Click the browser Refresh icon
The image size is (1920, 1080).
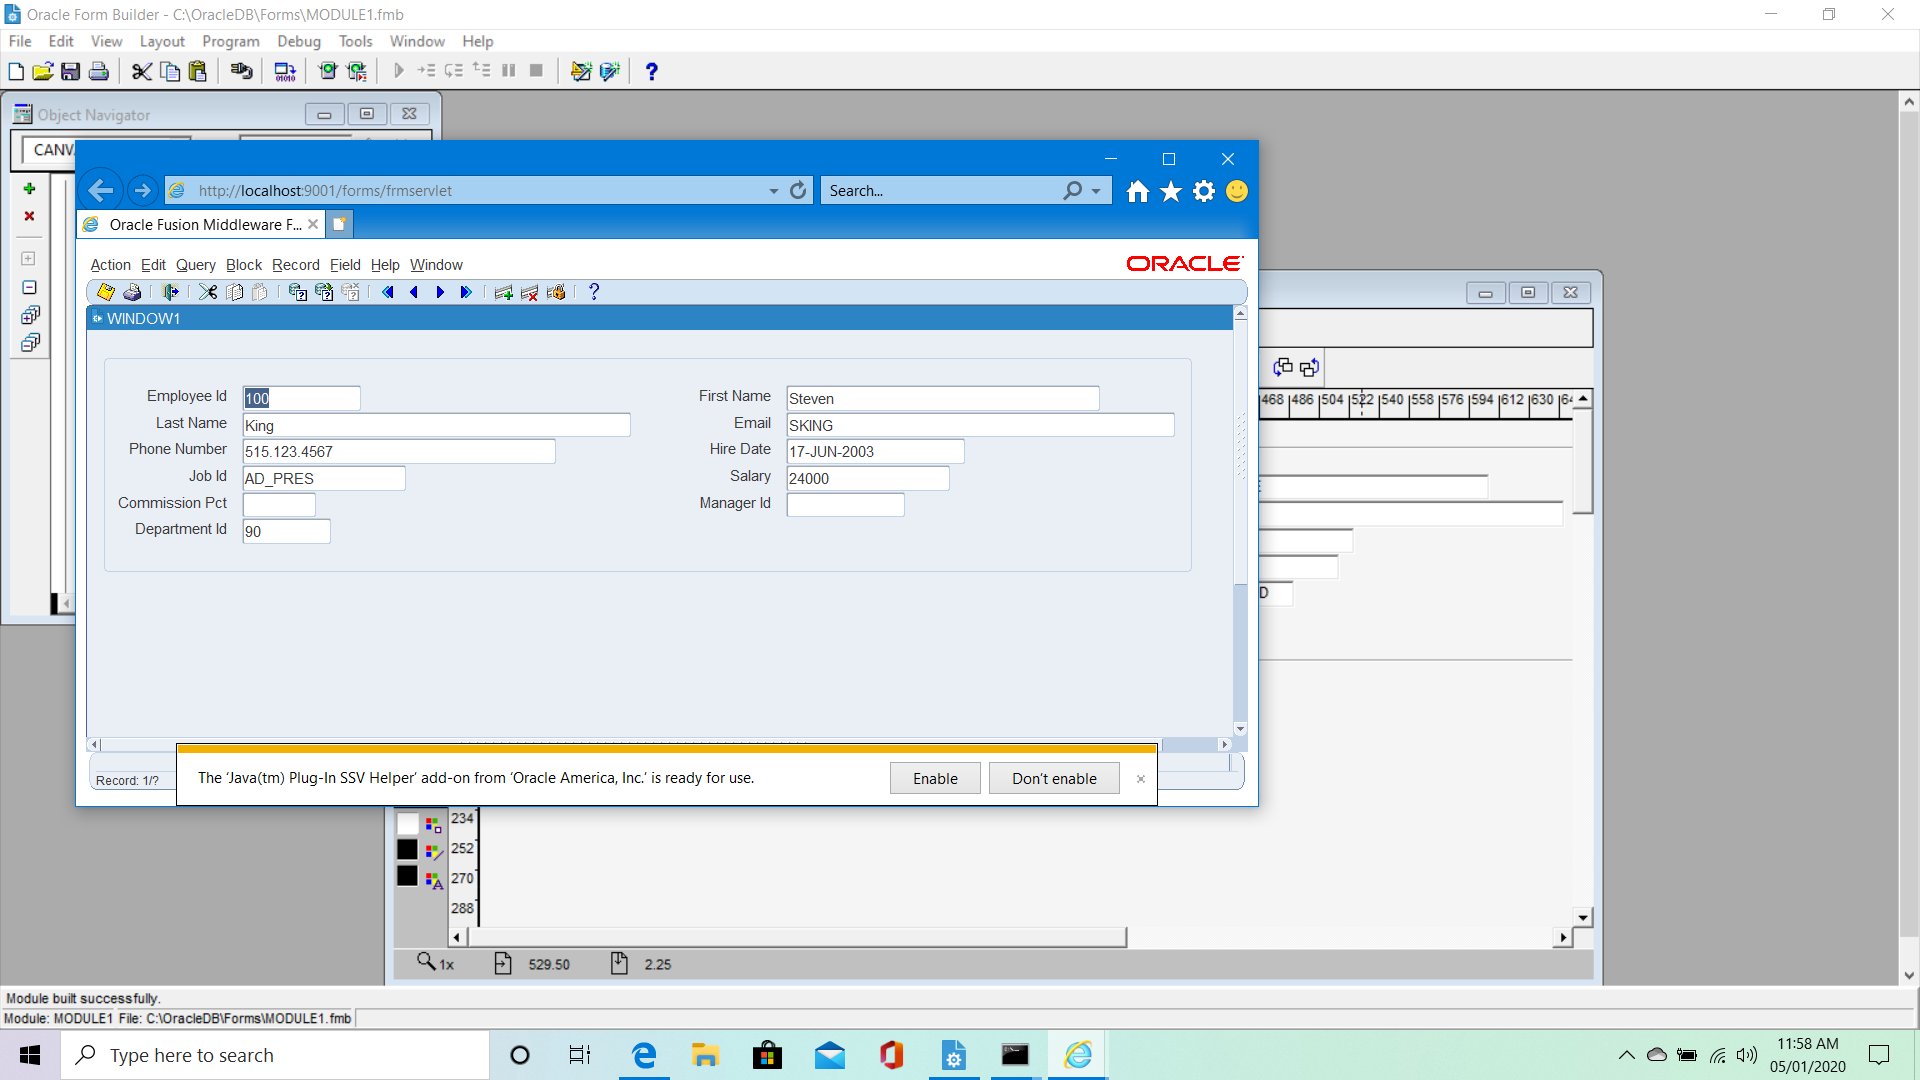point(798,190)
